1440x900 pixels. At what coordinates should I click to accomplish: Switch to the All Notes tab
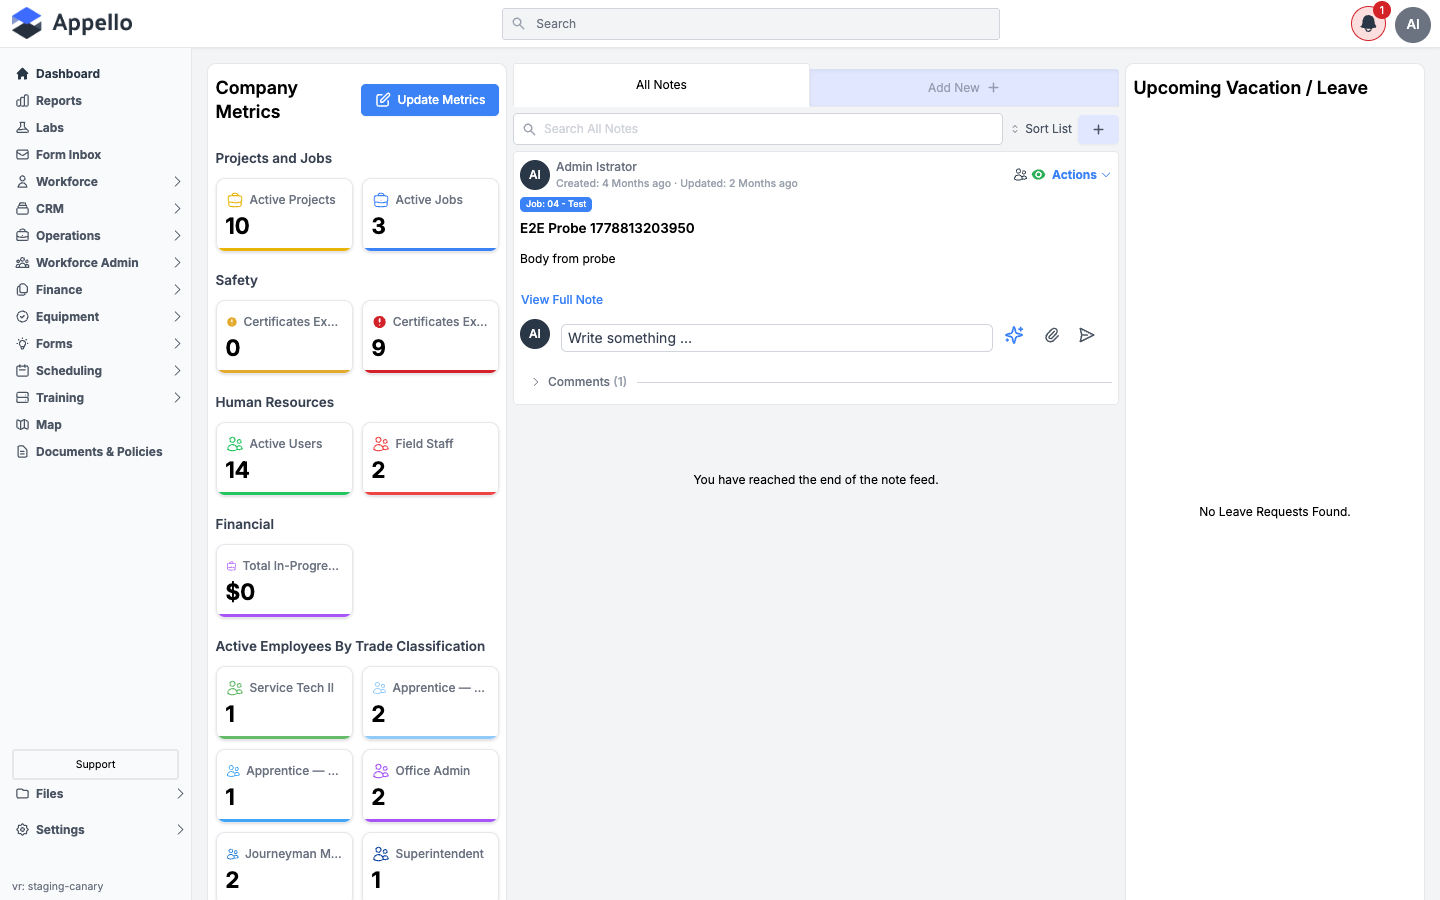point(661,85)
